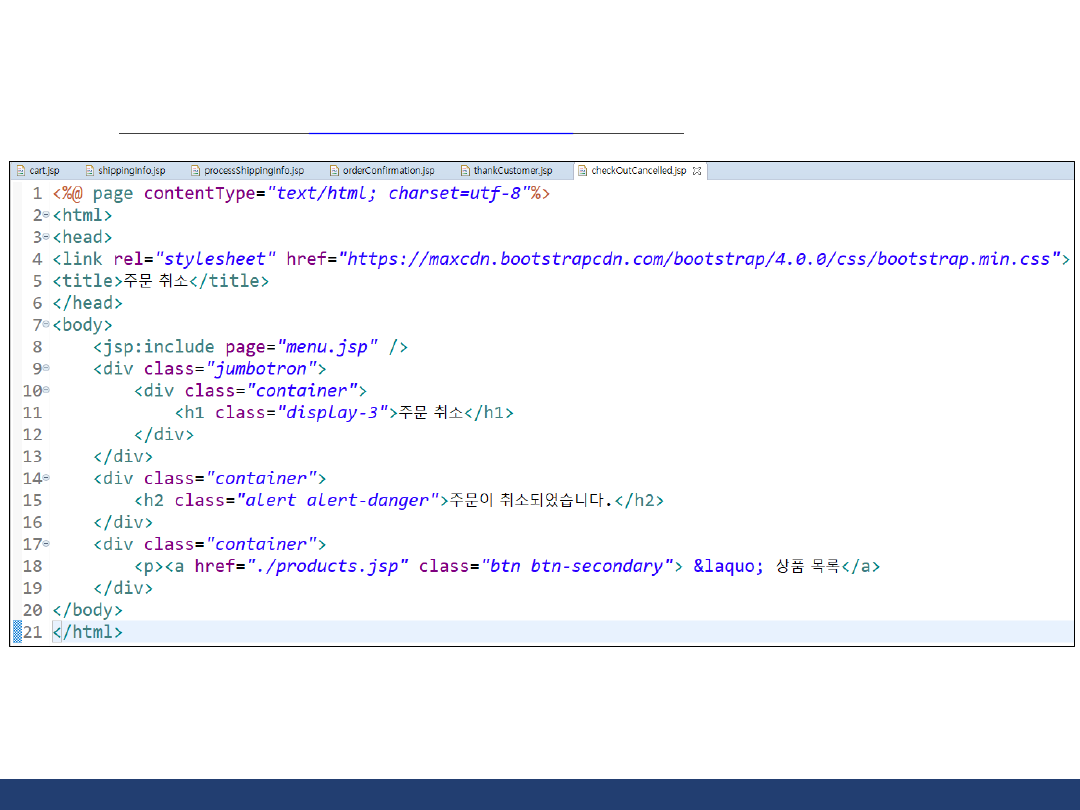Screen dimensions: 1080x810
Task: Click the file icon on cart.jsp tab
Action: coord(21,171)
